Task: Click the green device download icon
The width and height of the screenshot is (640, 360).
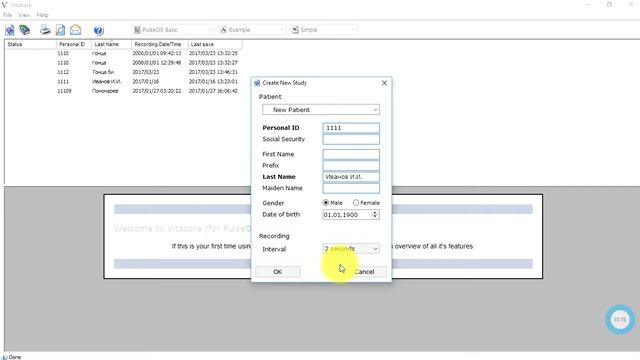Action: 25,30
